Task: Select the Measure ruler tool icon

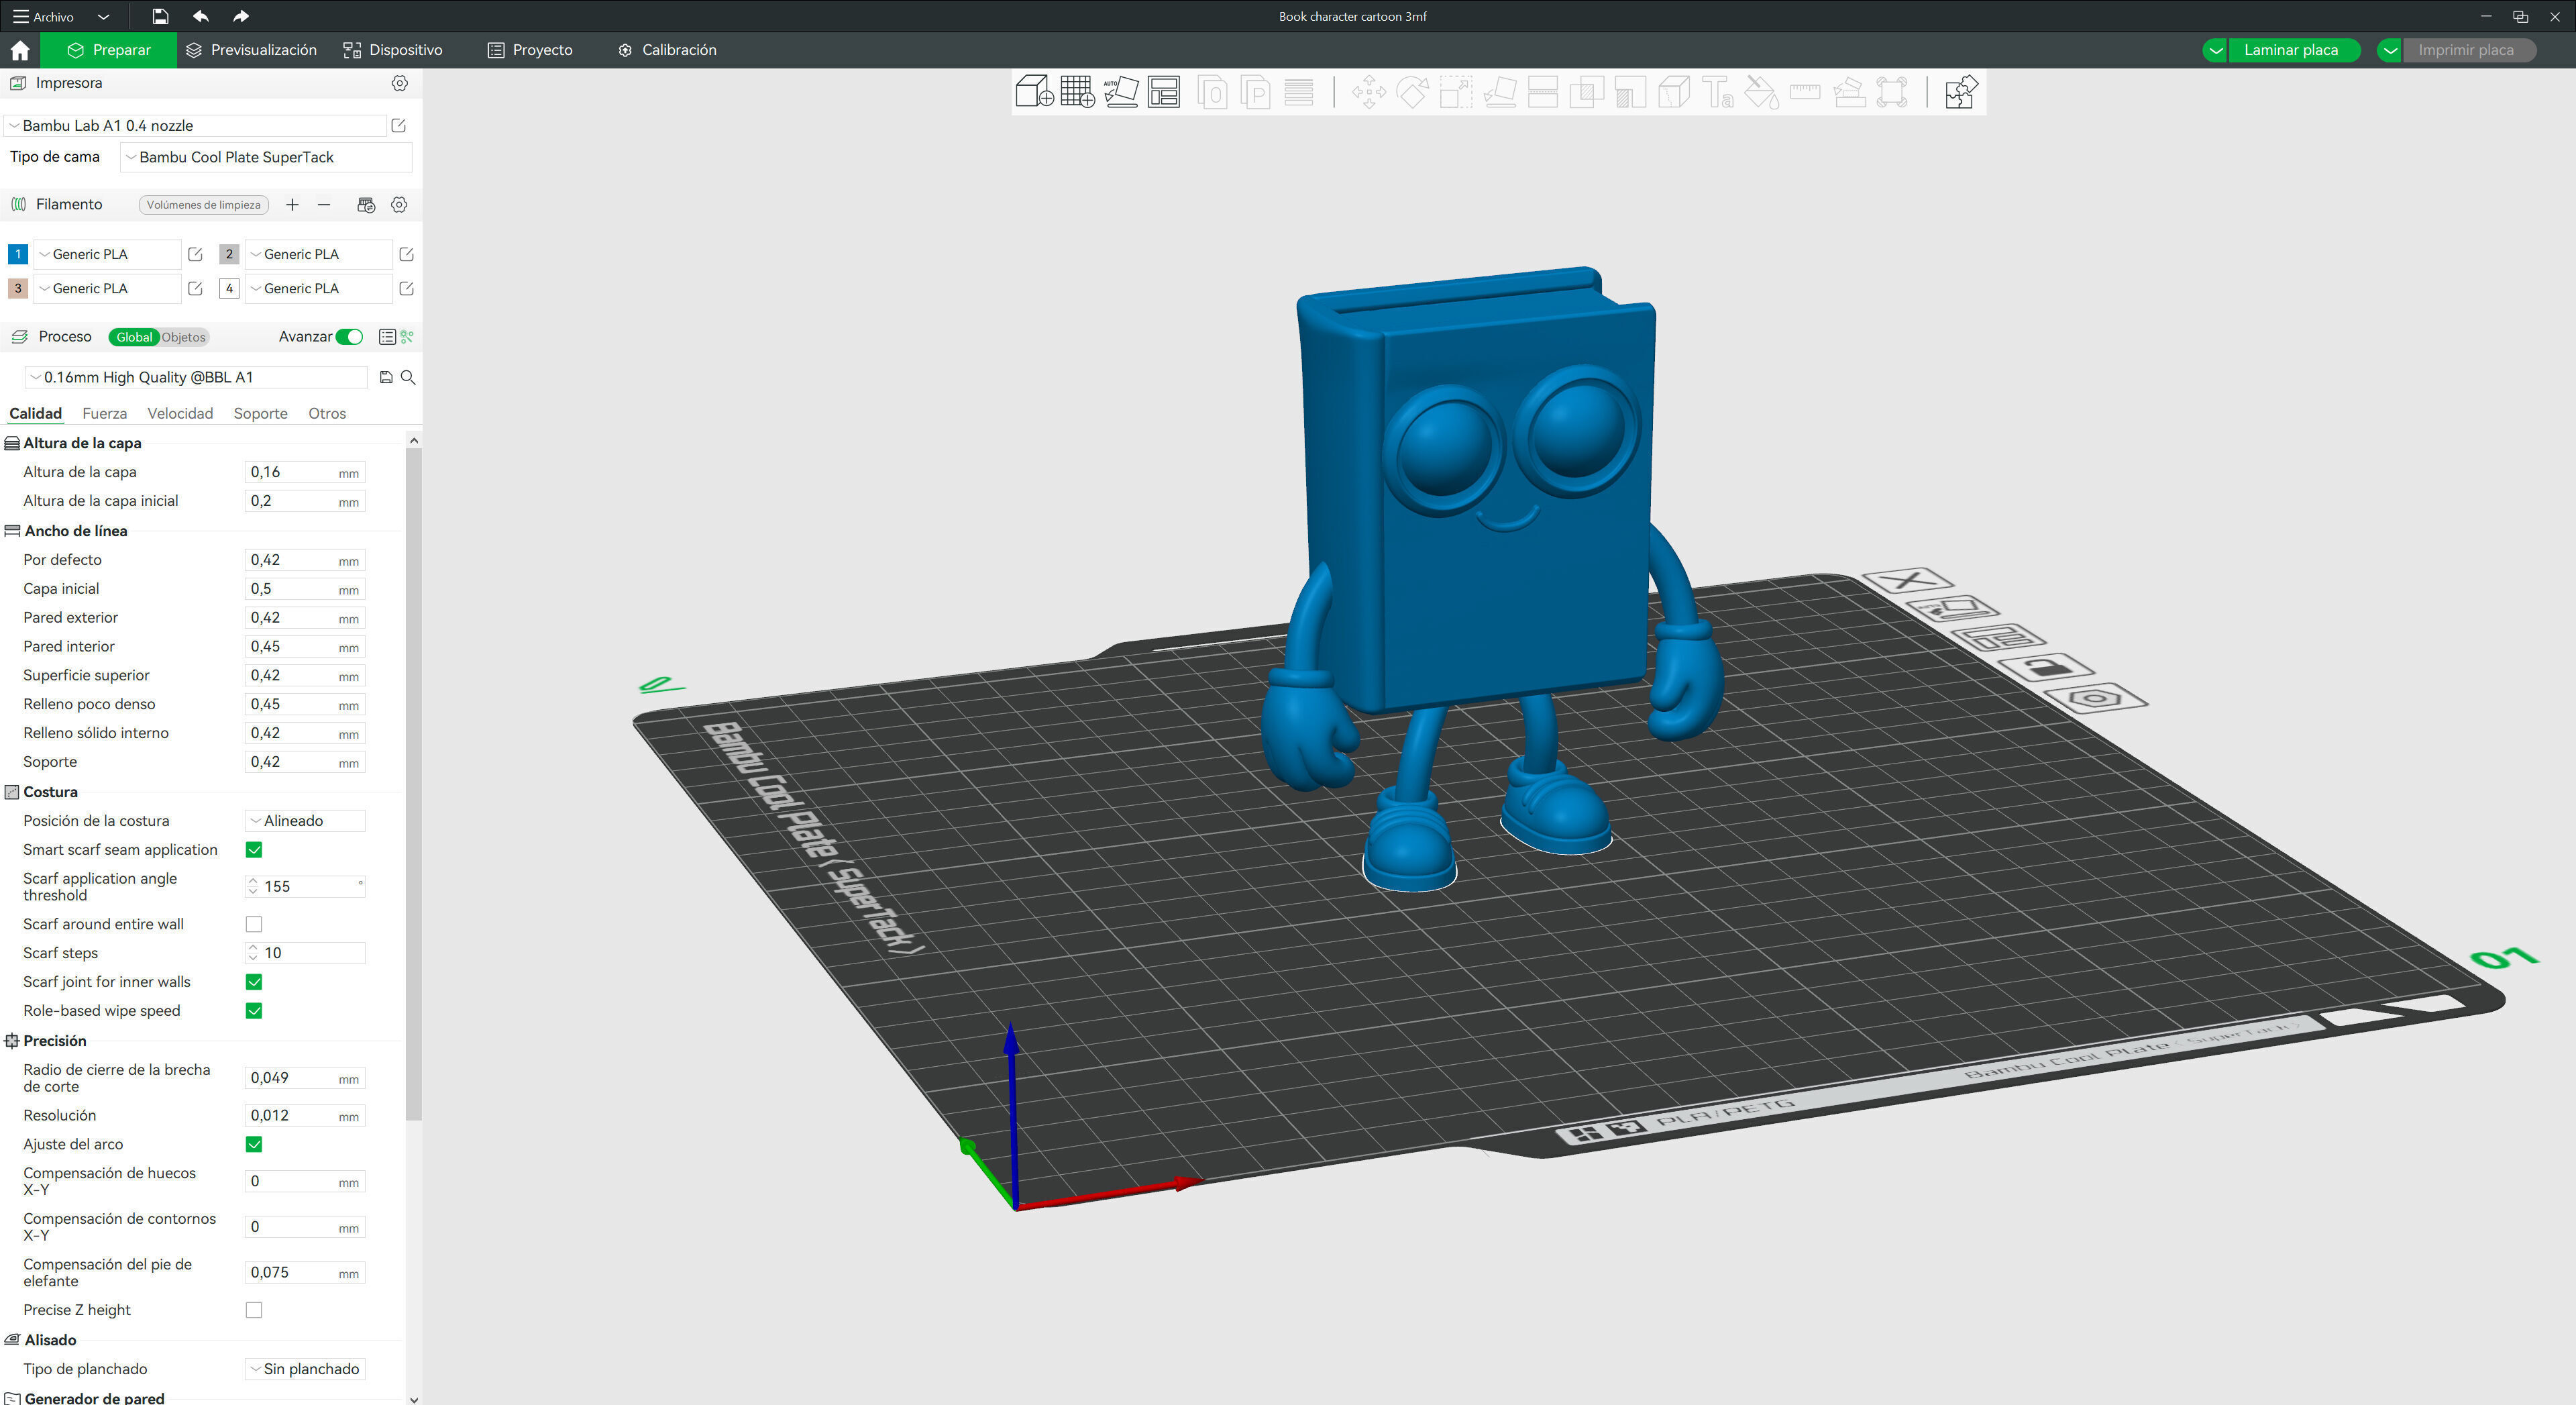Action: pyautogui.click(x=1805, y=93)
